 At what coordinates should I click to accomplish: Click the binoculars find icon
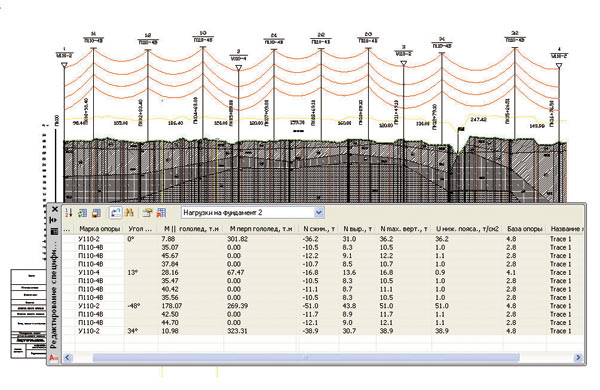tap(129, 213)
